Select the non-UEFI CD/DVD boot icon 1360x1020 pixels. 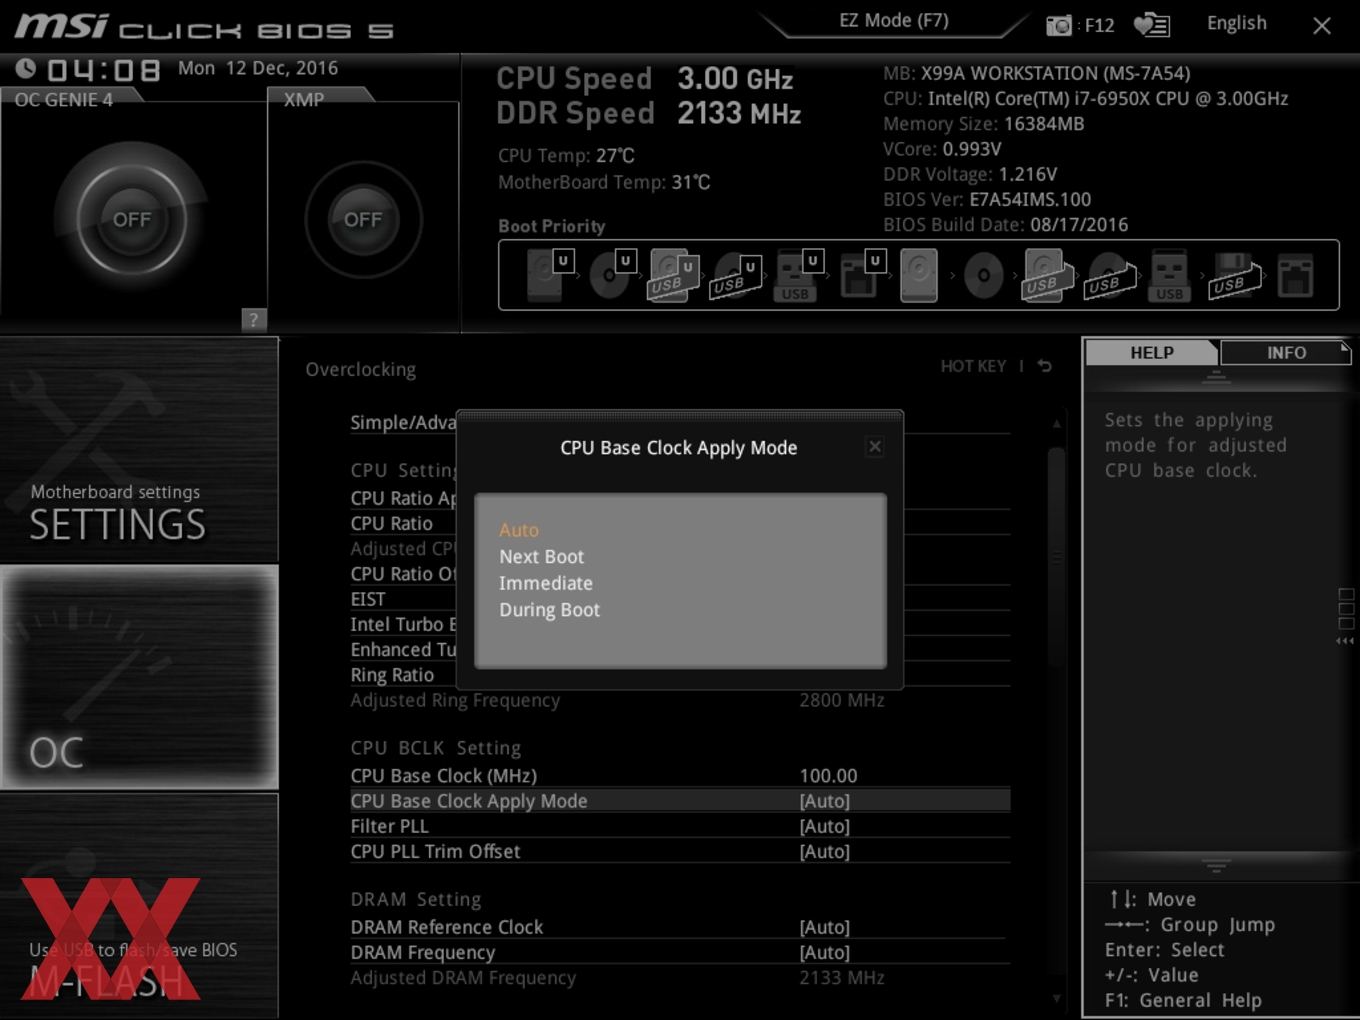tap(983, 275)
